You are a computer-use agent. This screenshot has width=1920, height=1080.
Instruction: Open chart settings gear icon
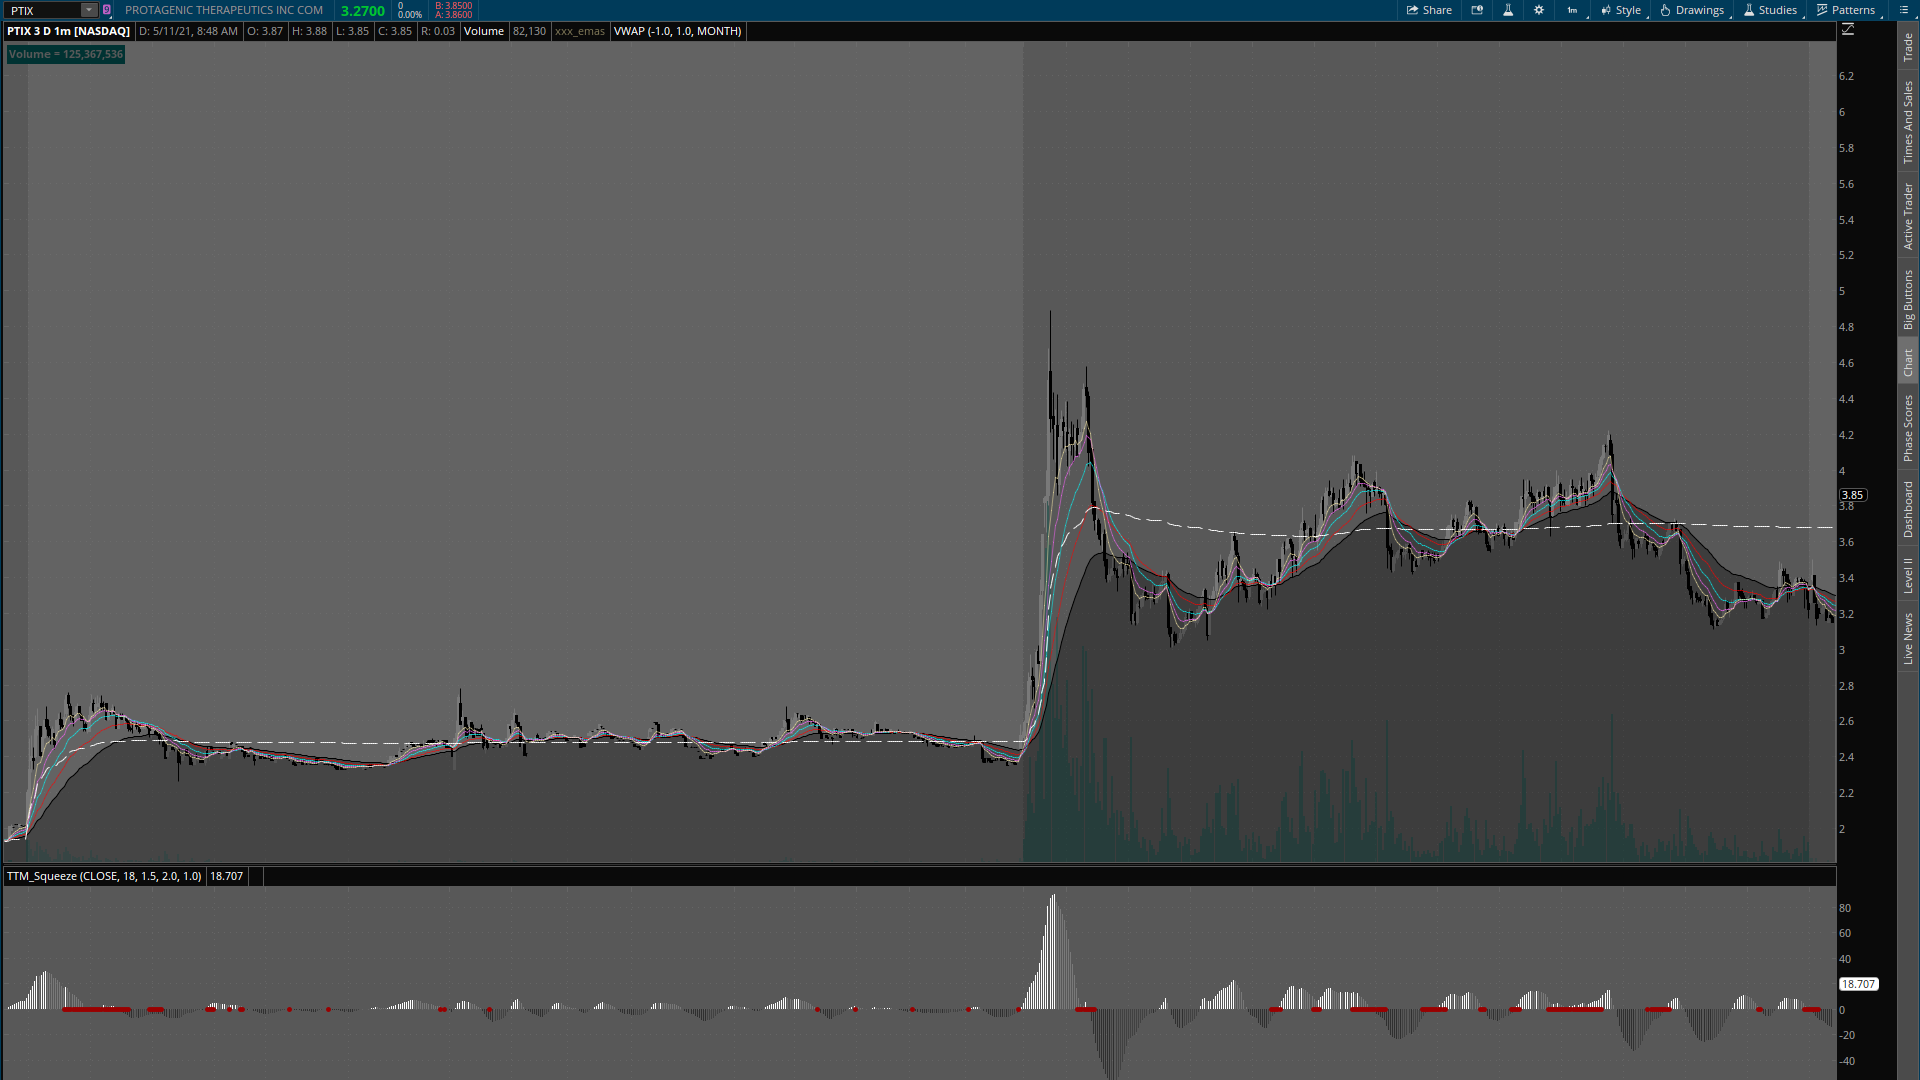1539,10
